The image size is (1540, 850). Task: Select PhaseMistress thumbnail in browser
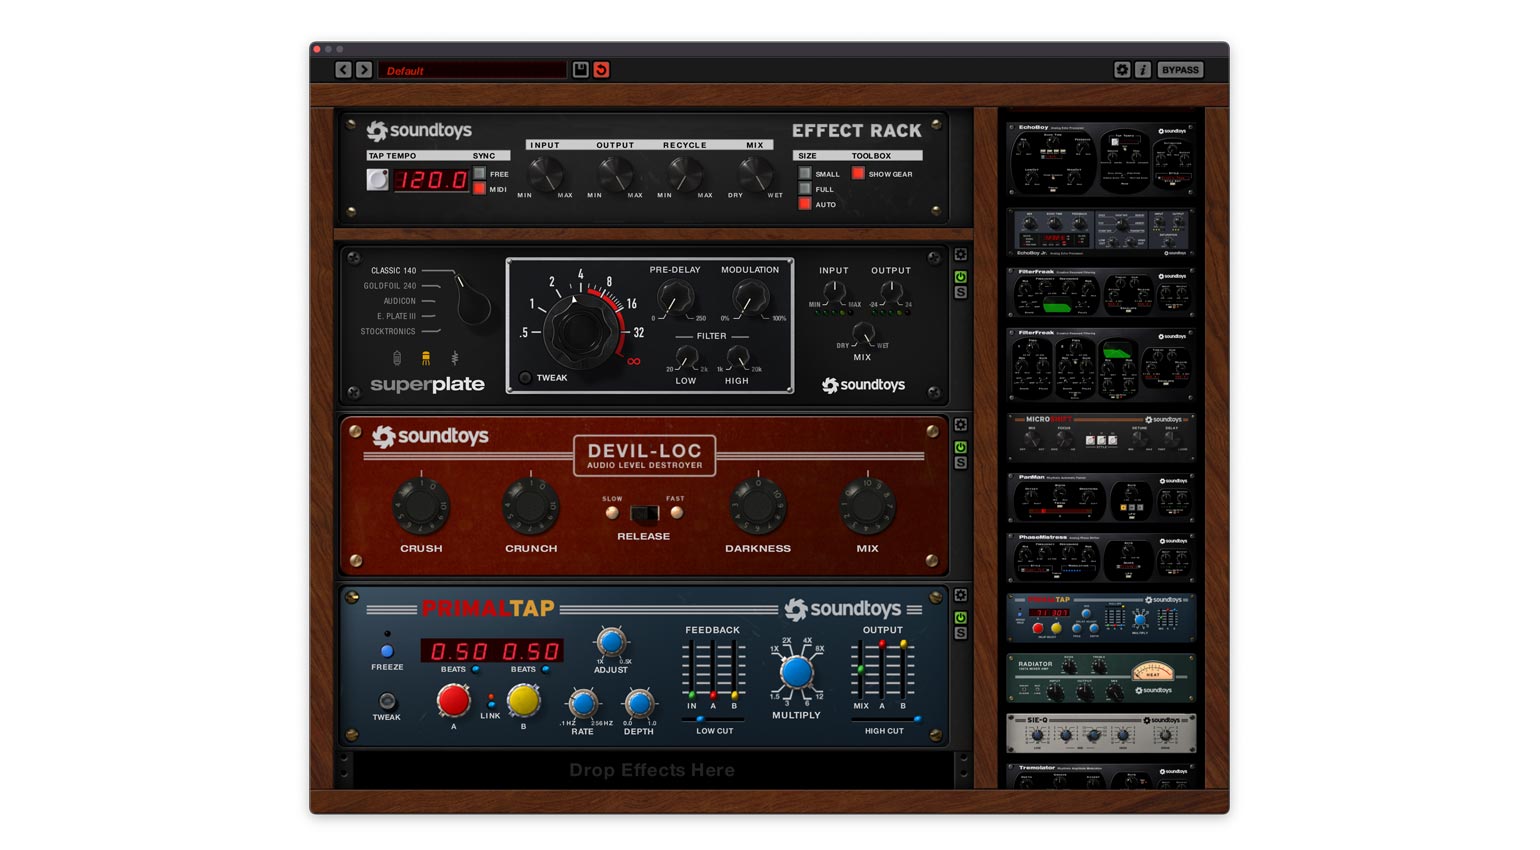pyautogui.click(x=1101, y=558)
